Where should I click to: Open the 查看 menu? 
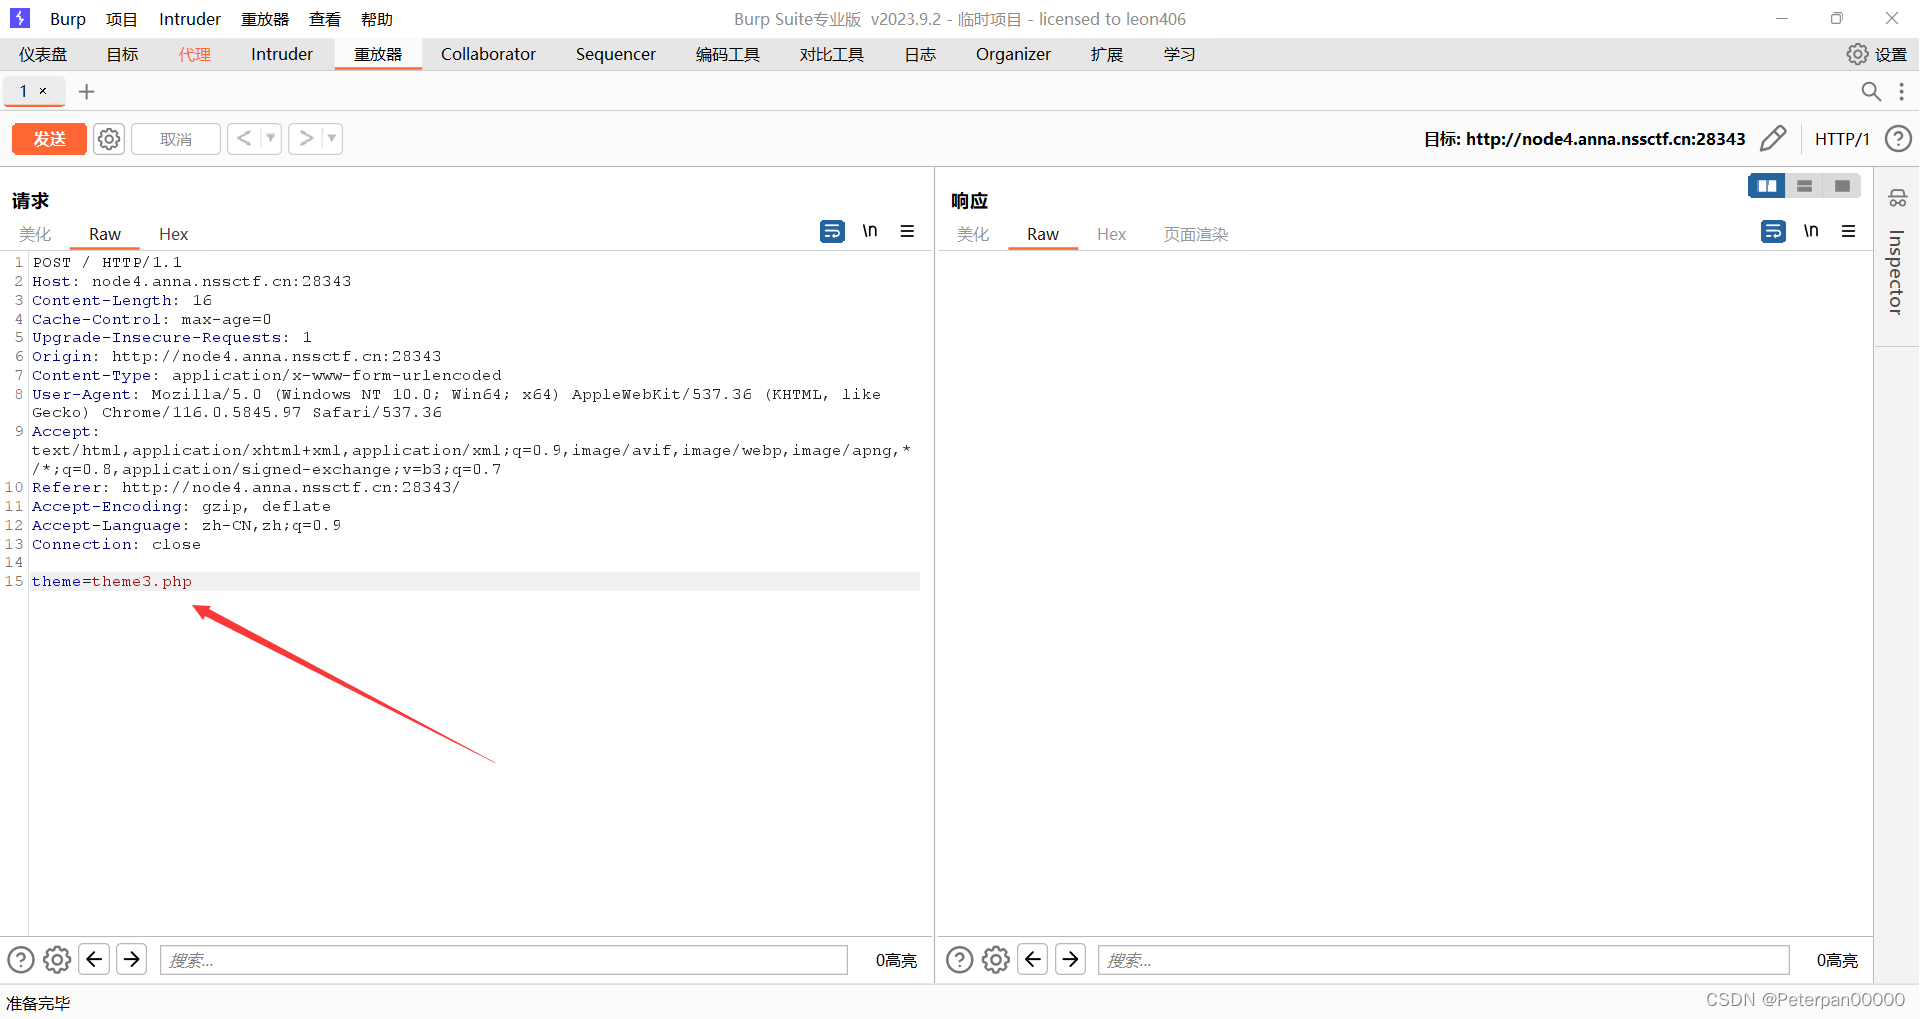click(x=325, y=19)
